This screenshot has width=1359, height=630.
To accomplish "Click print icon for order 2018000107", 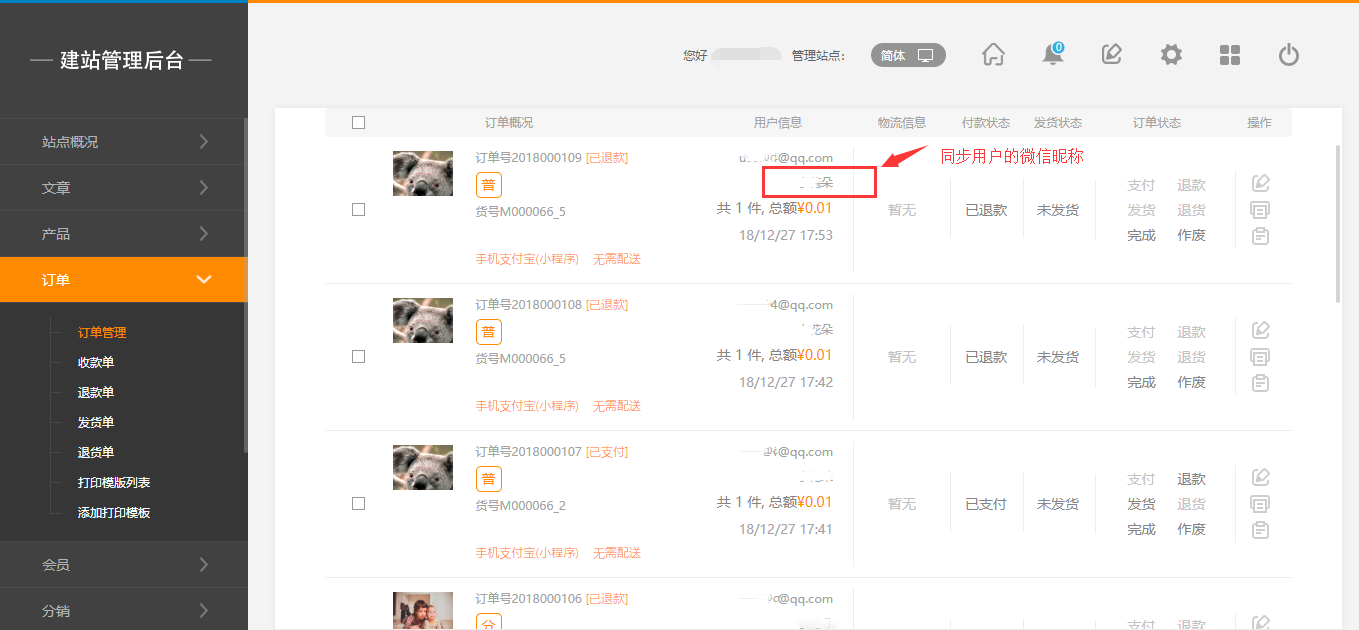I will click(x=1260, y=504).
